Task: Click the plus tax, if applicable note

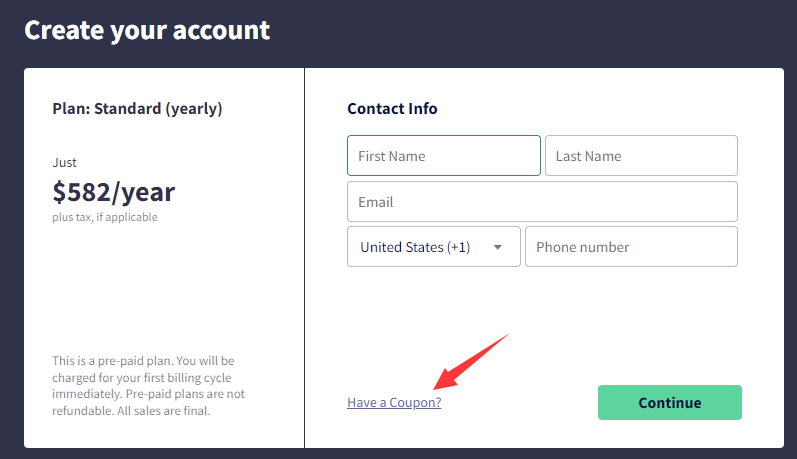Action: 105,217
